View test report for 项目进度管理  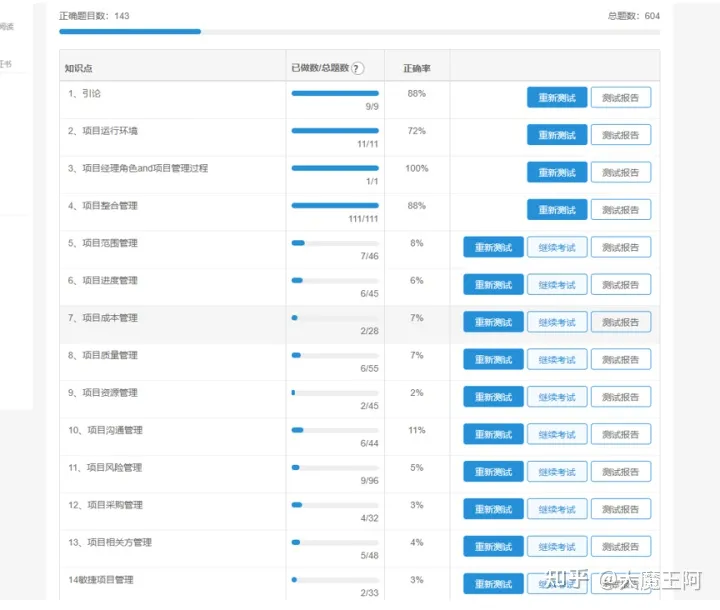click(x=620, y=285)
